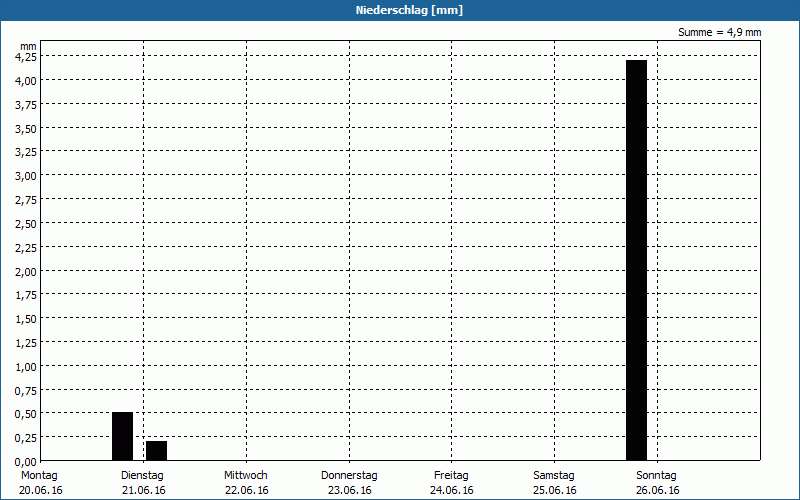Click the 1,25 y-axis value
Screen dimensions: 800x500
click(x=26, y=343)
